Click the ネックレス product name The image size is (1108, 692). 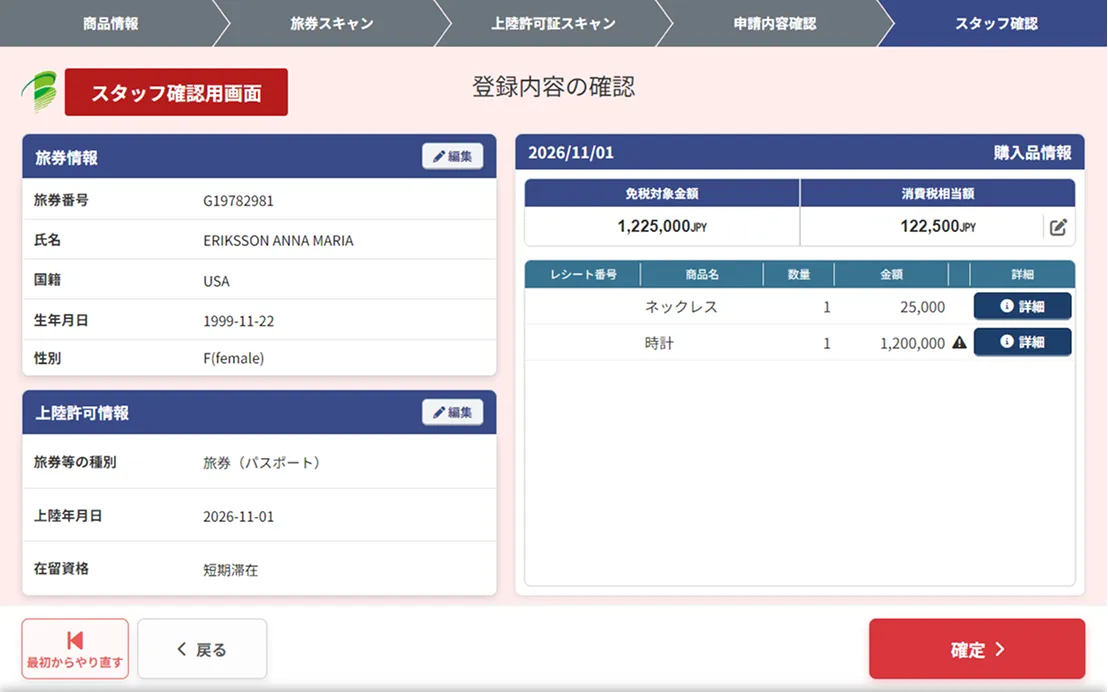coord(681,307)
